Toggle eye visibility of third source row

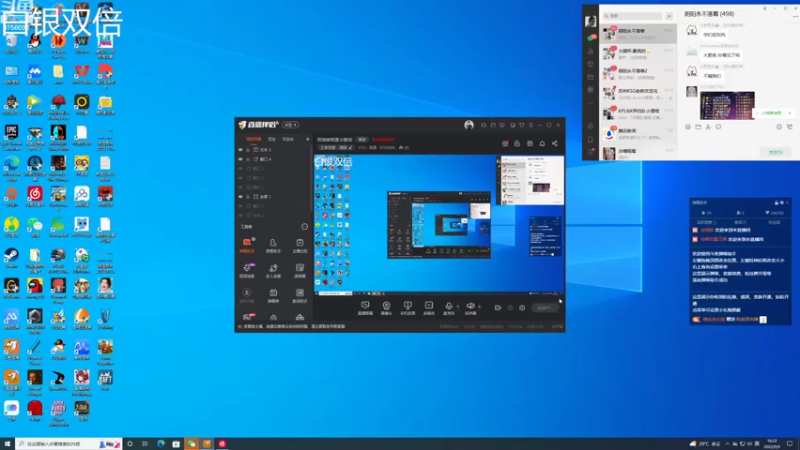(240, 168)
